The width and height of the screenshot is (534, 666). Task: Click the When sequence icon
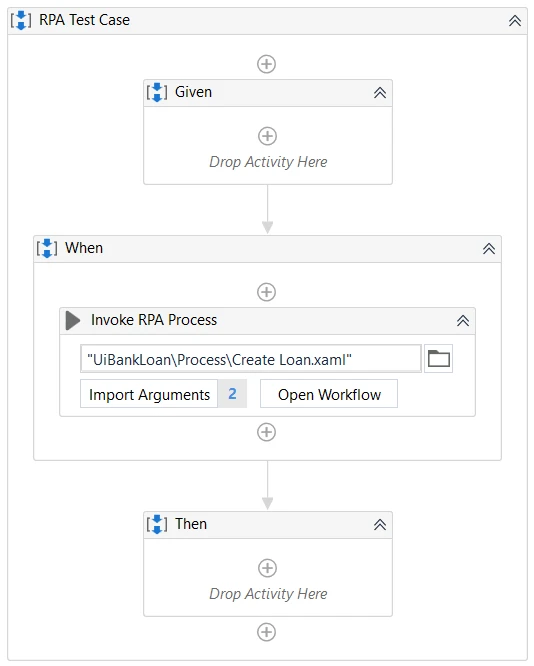[47, 248]
